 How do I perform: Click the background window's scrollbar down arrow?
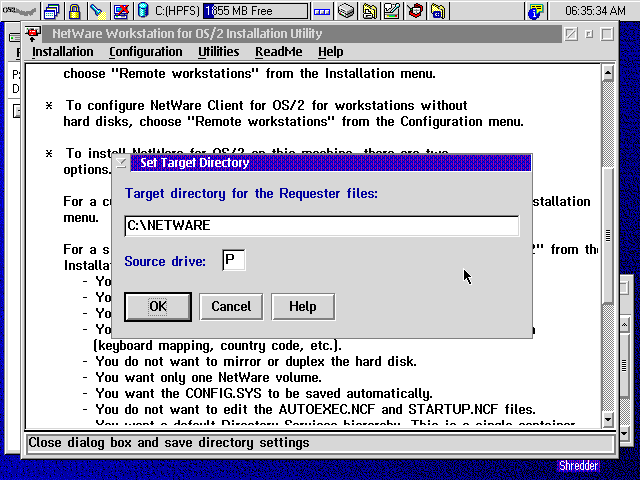(624, 433)
